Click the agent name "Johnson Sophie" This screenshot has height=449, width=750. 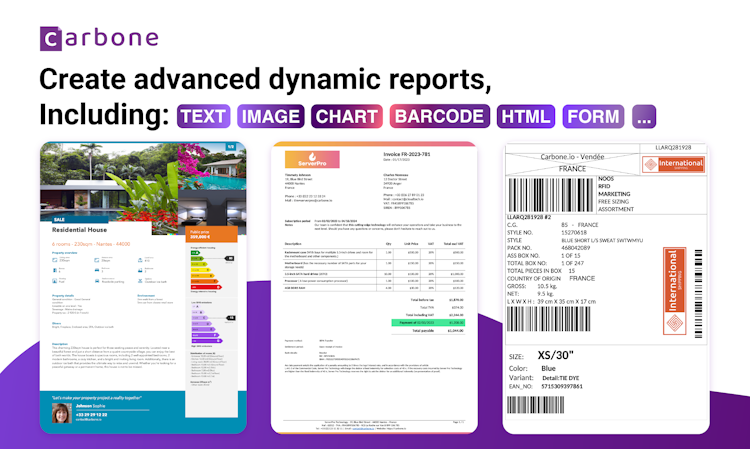(x=90, y=406)
